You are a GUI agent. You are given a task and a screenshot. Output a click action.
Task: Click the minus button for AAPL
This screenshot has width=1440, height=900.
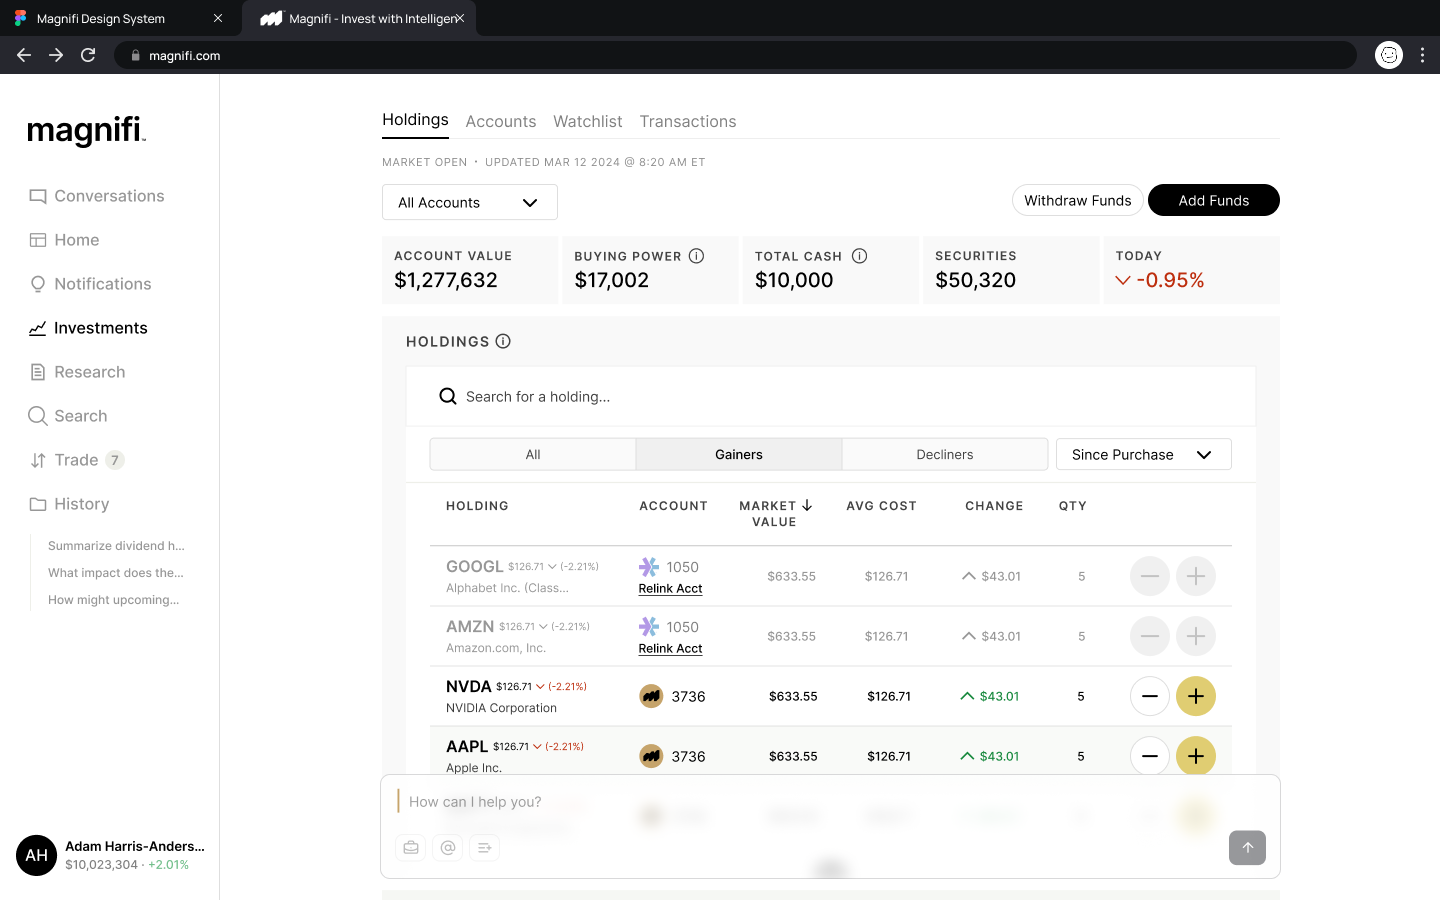point(1150,756)
